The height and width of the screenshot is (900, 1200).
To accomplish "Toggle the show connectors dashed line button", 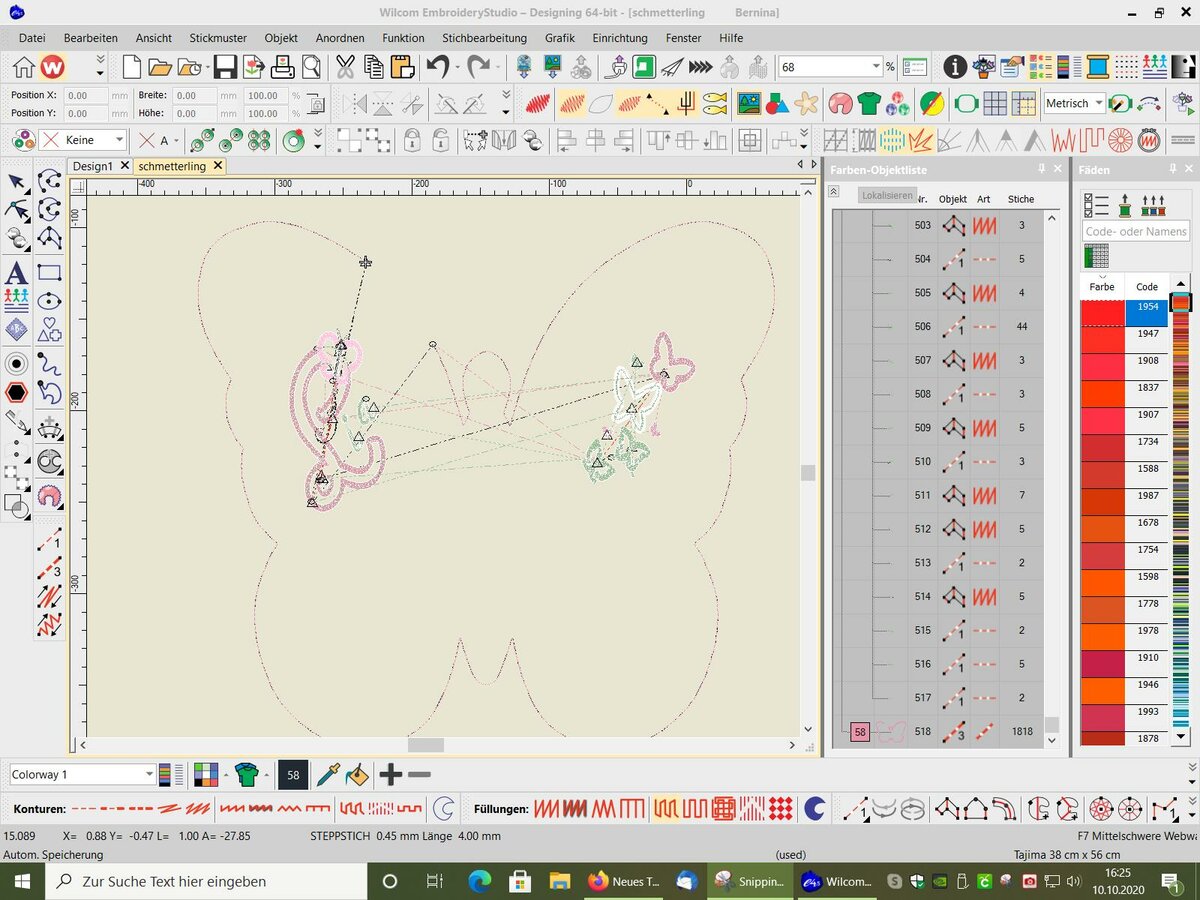I will [656, 104].
